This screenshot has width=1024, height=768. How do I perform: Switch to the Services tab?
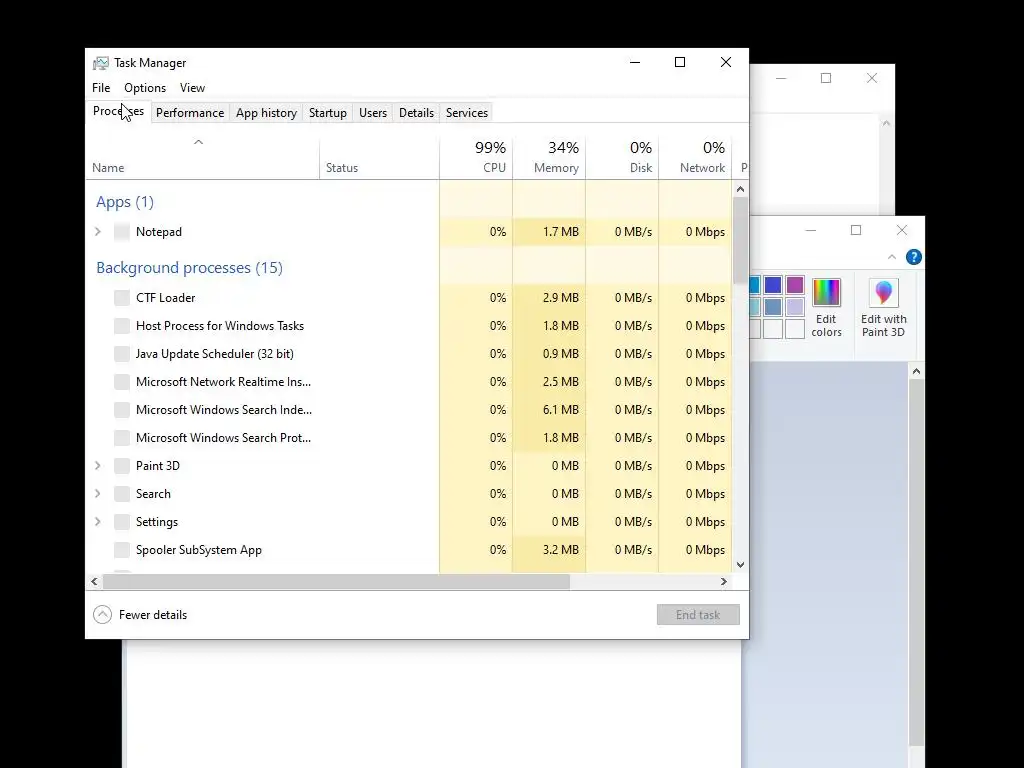point(467,113)
